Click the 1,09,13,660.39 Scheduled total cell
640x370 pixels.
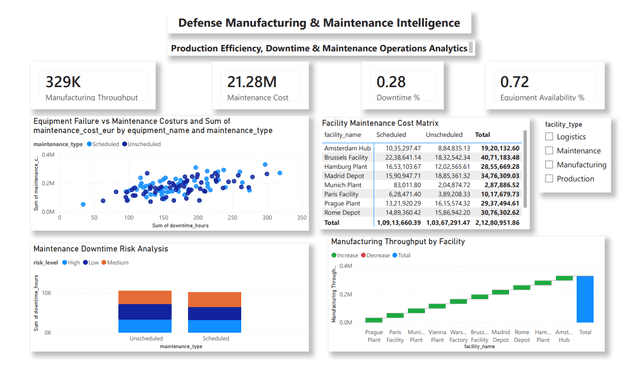point(399,223)
